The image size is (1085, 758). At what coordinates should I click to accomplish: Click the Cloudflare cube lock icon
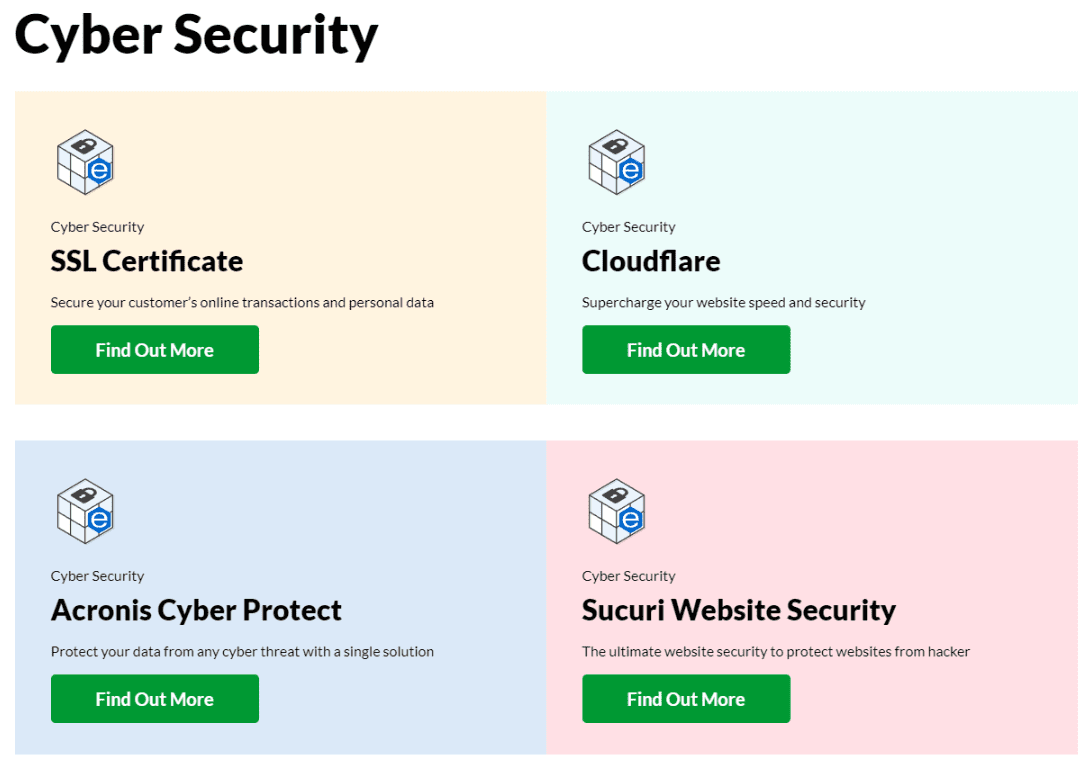[x=617, y=162]
